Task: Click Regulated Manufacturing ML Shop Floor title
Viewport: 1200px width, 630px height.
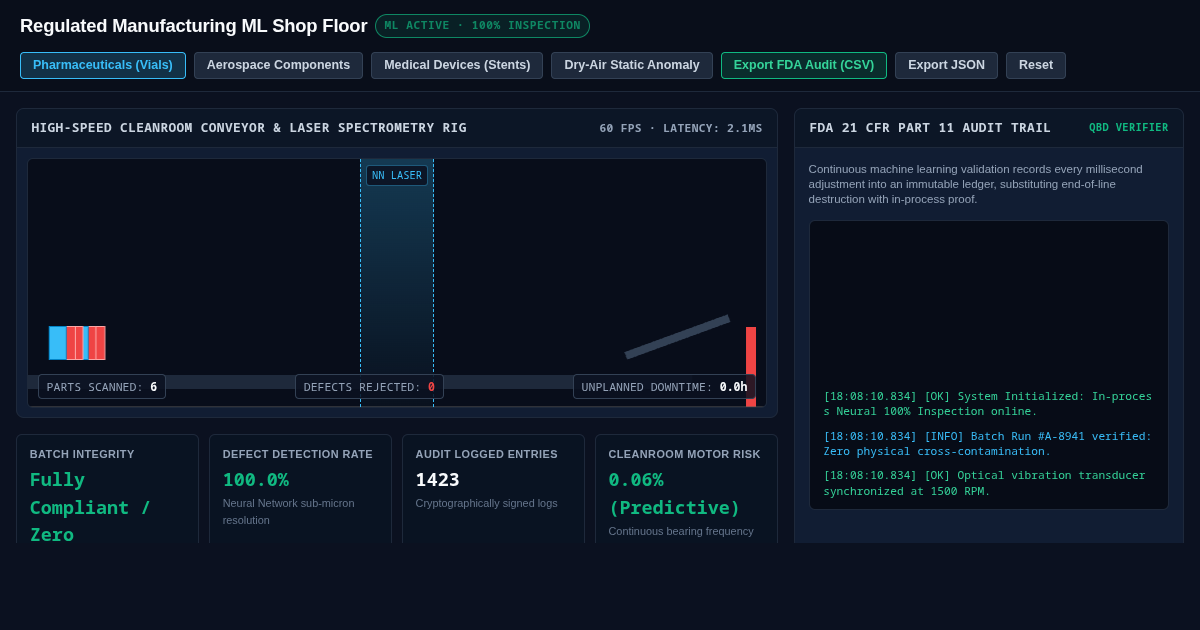Action: pos(194,26)
